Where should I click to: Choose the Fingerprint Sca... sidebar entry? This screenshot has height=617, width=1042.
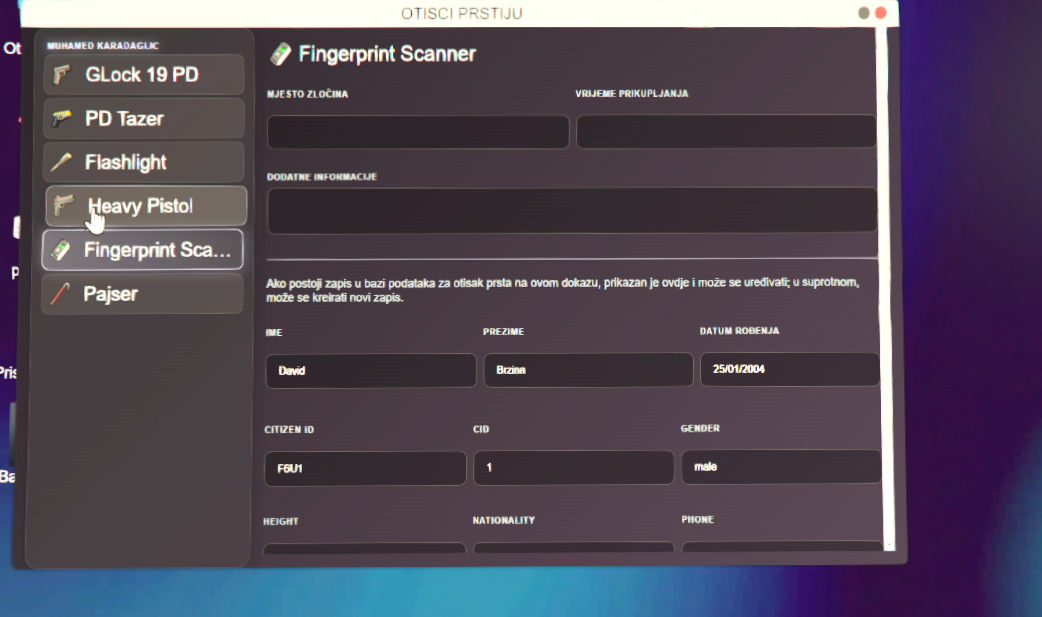pos(142,249)
